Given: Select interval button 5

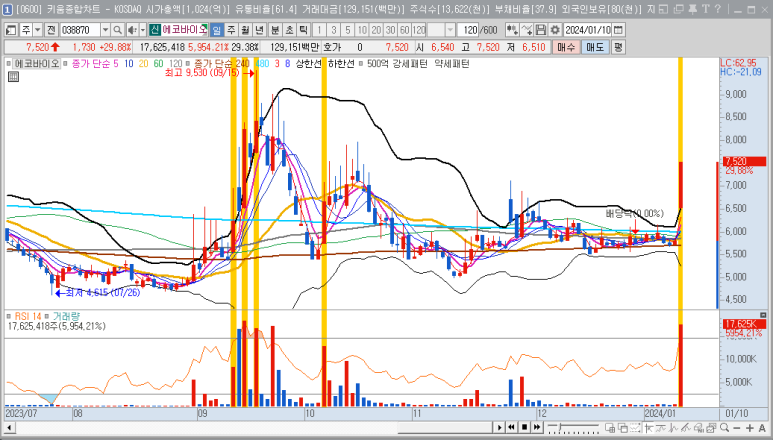Looking at the screenshot, I should 348,30.
